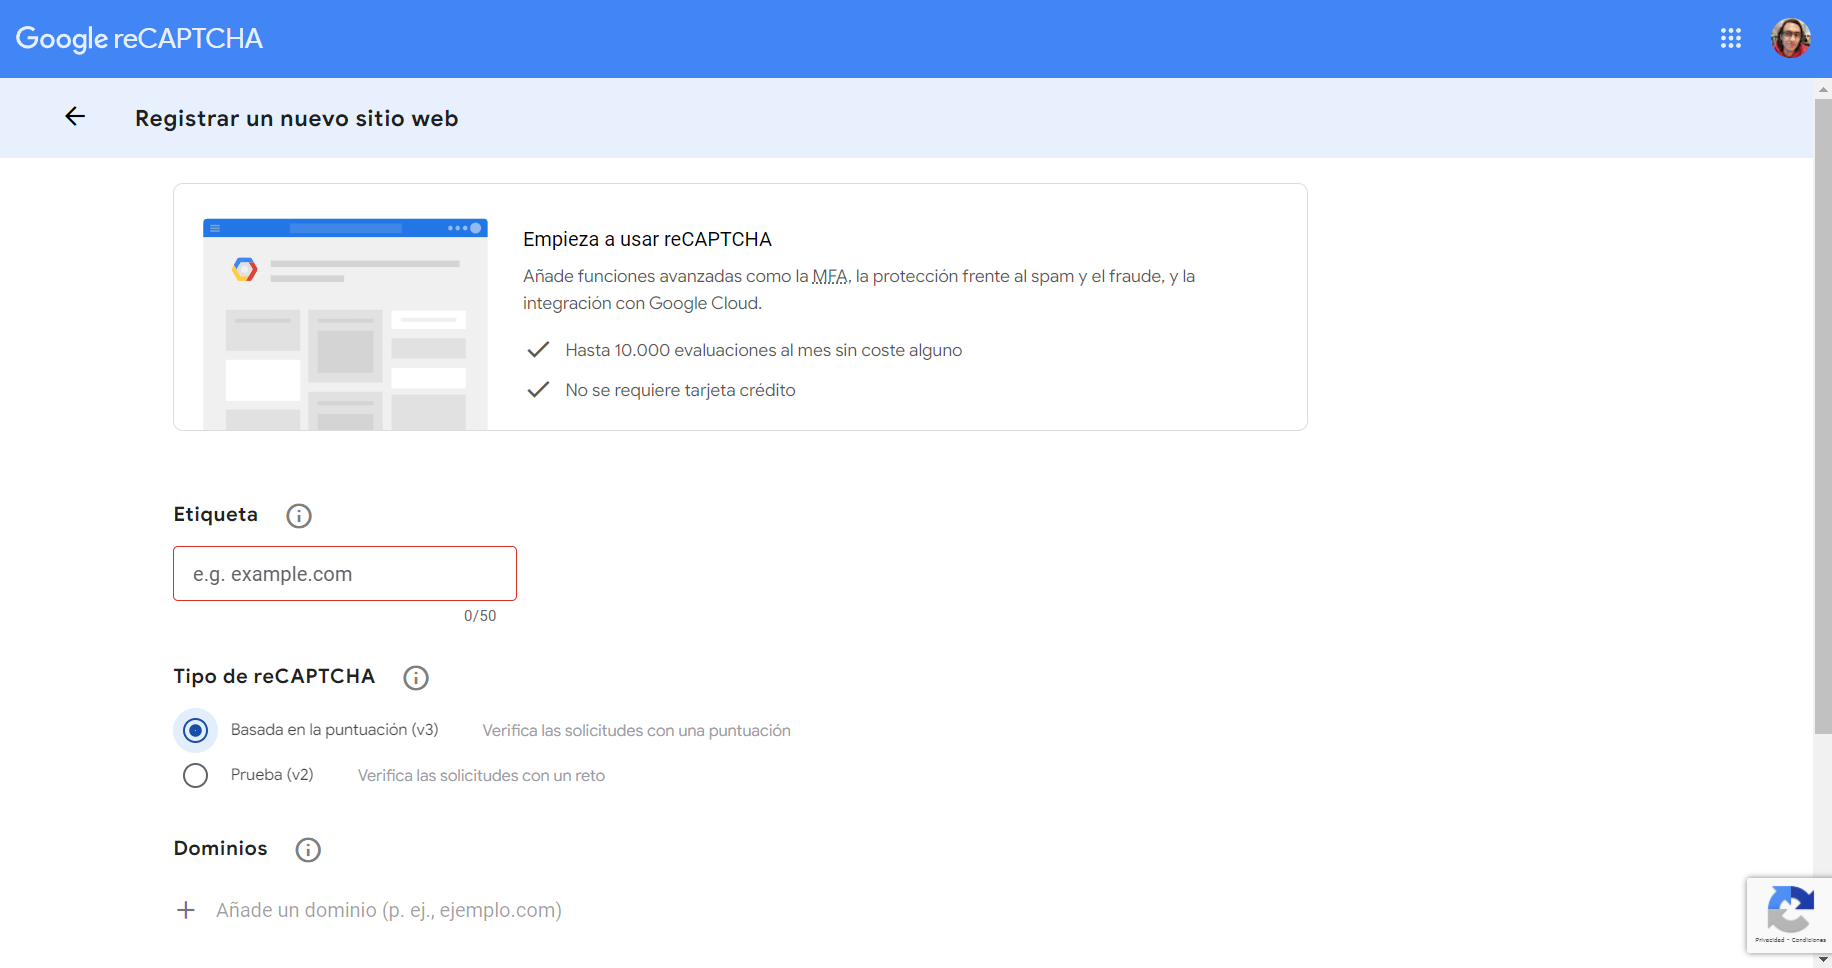This screenshot has height=968, width=1832.
Task: Show info tooltip next to Dominios
Action: pyautogui.click(x=308, y=850)
